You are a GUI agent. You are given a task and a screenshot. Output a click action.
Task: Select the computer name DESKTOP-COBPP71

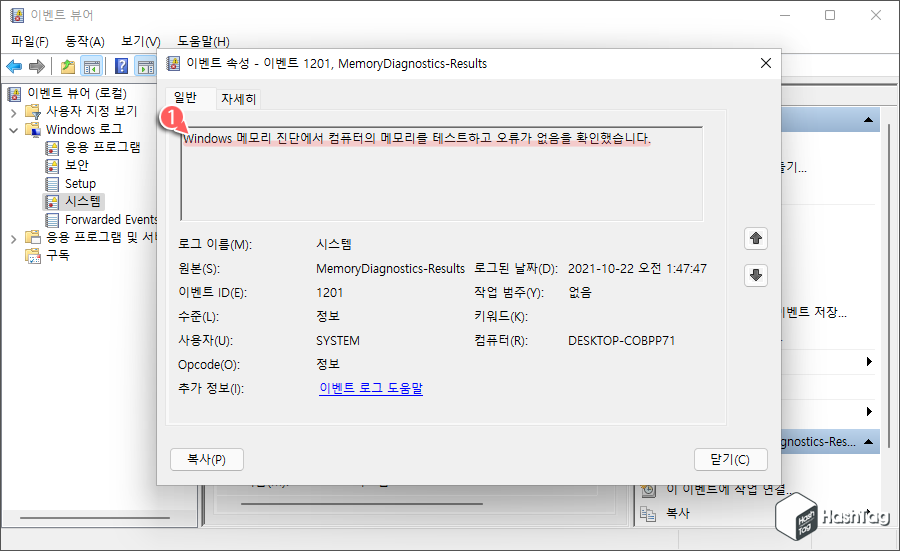pos(622,341)
